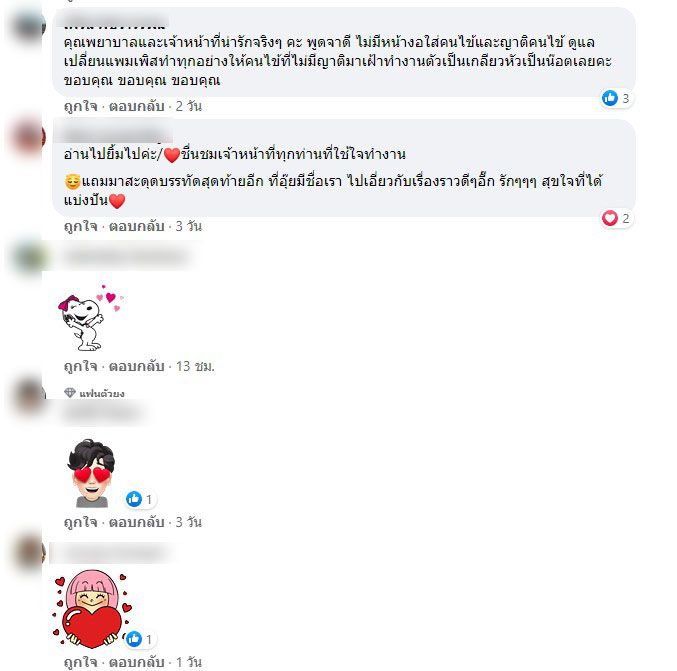
Task: Click the heart-eyes avatar sticker
Action: 91,473
